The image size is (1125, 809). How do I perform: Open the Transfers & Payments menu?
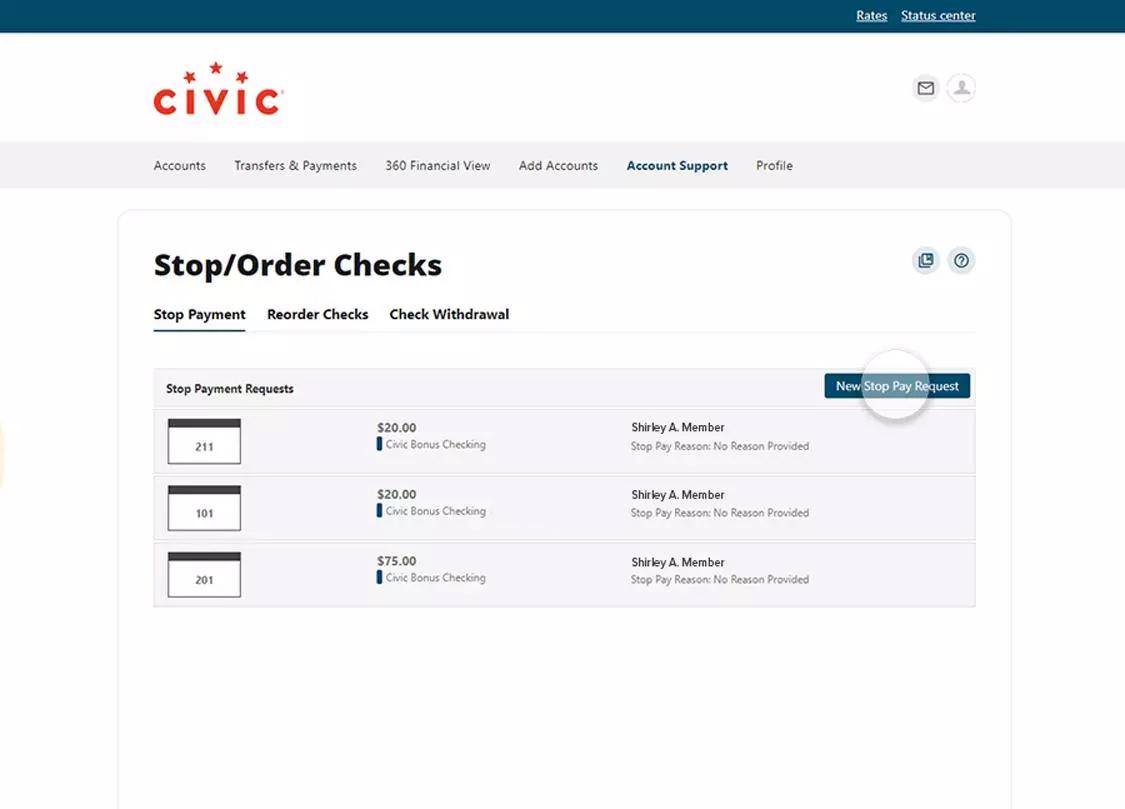(x=295, y=165)
